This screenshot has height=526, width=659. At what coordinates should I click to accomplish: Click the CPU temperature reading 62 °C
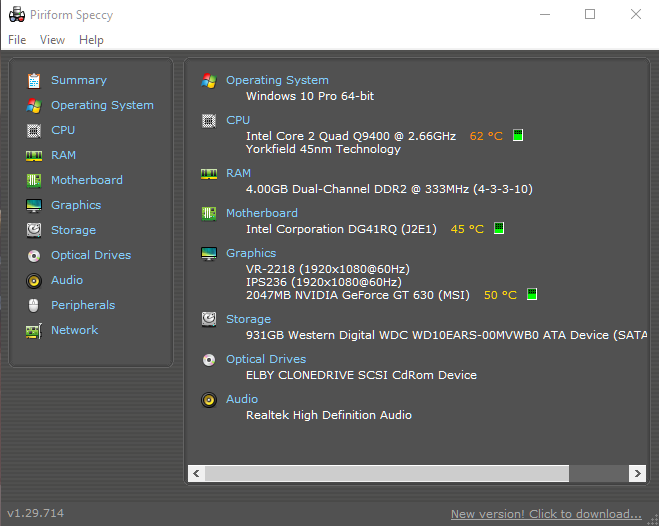(x=486, y=136)
